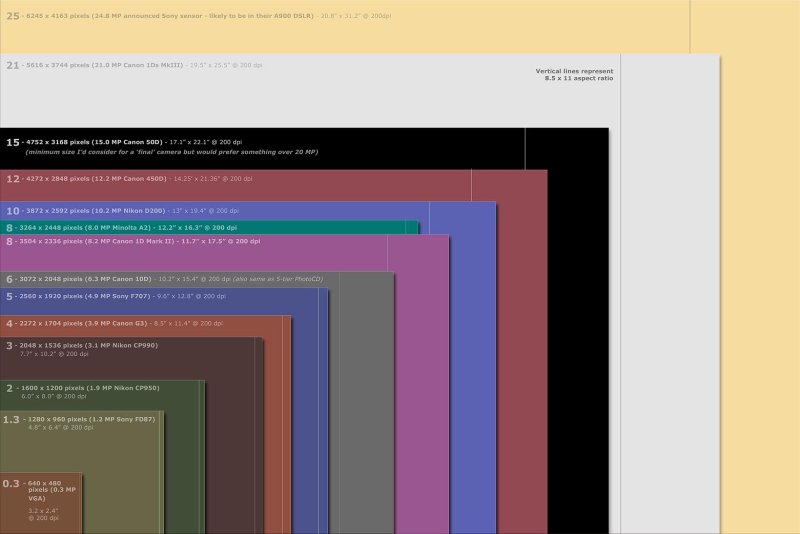Viewport: 800px width, 534px height.
Task: Click the 8.2 MP Canon 1D Mark II label
Action: [x=133, y=241]
